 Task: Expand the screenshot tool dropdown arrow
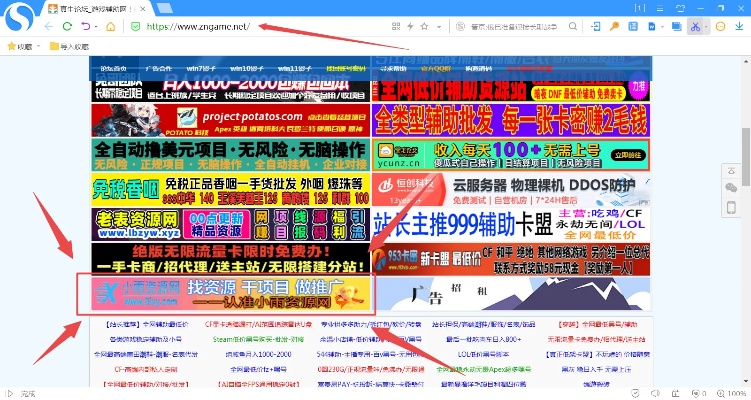(x=706, y=27)
